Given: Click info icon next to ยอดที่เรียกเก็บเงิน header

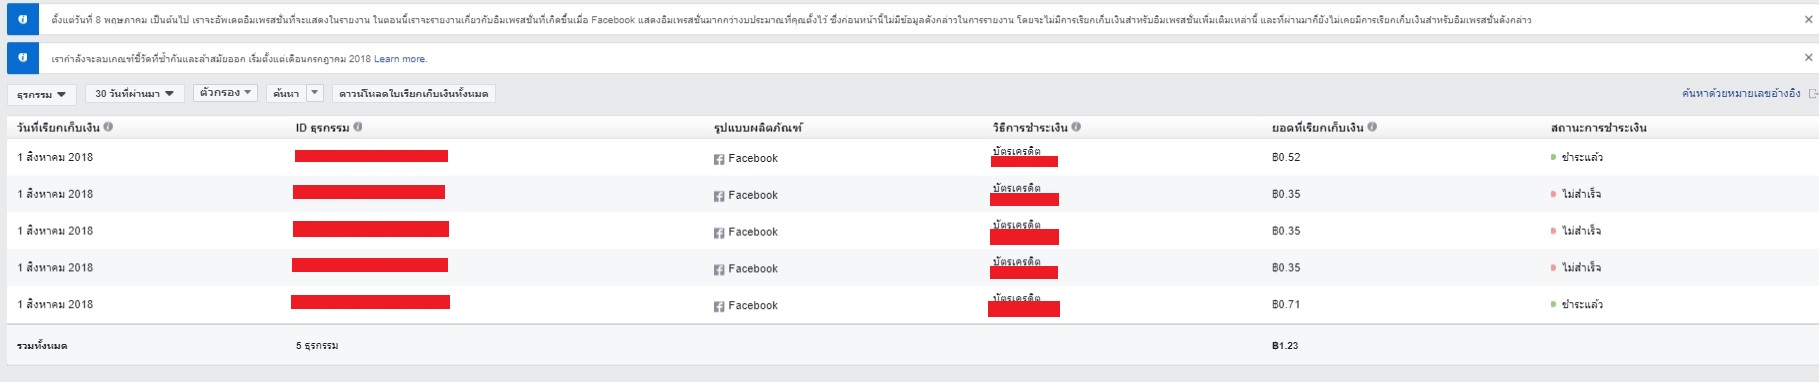Looking at the screenshot, I should pos(1372,127).
